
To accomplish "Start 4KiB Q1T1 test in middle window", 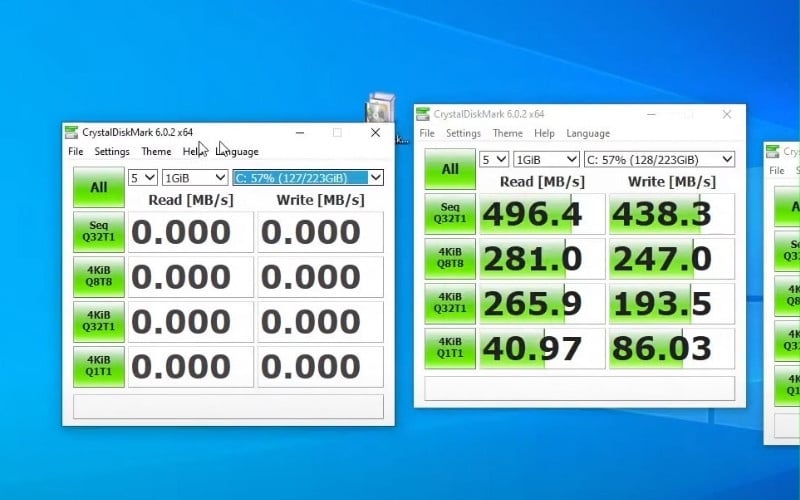I will 450,348.
